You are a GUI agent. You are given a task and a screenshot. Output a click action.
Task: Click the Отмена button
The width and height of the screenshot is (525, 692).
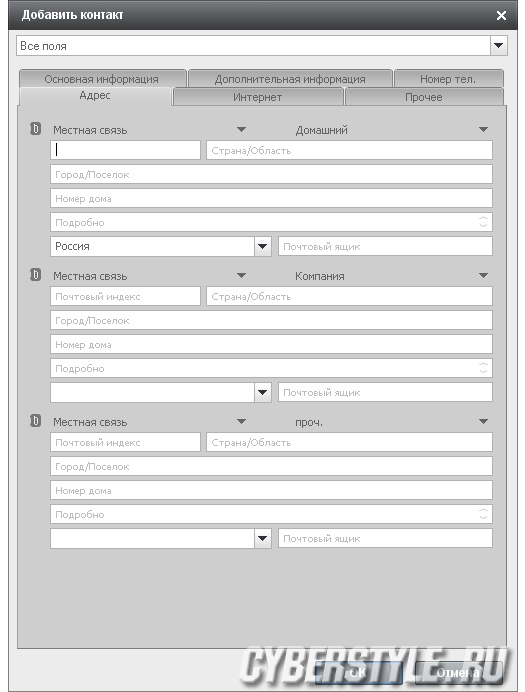[458, 673]
